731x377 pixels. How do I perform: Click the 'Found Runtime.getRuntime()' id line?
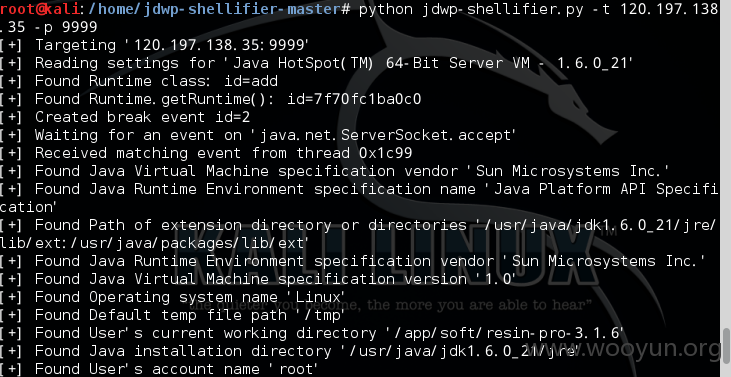[211, 99]
